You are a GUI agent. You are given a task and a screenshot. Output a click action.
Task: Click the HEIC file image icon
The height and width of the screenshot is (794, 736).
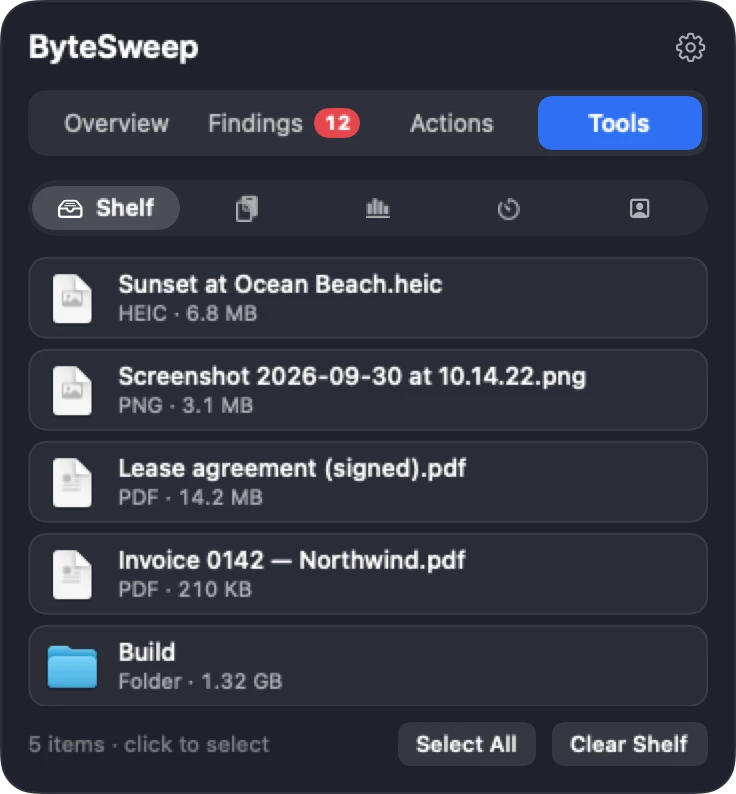pyautogui.click(x=72, y=298)
